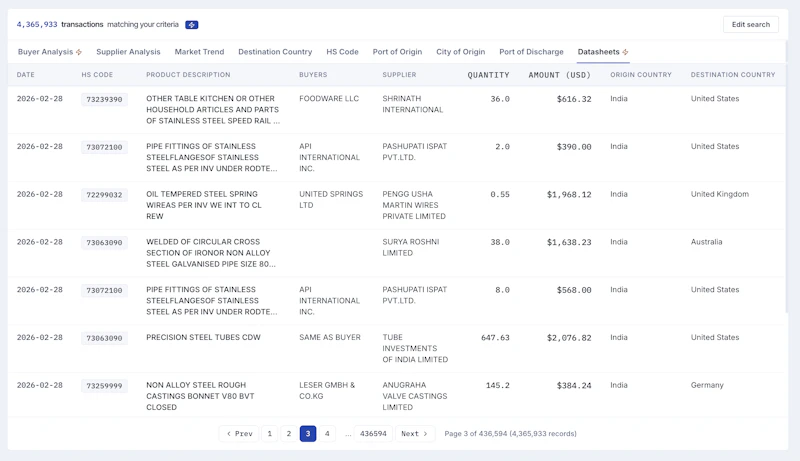Viewport: 800px width, 461px height.
Task: Click supplier SHRINATH INTERNATIONAL
Action: [x=413, y=104]
